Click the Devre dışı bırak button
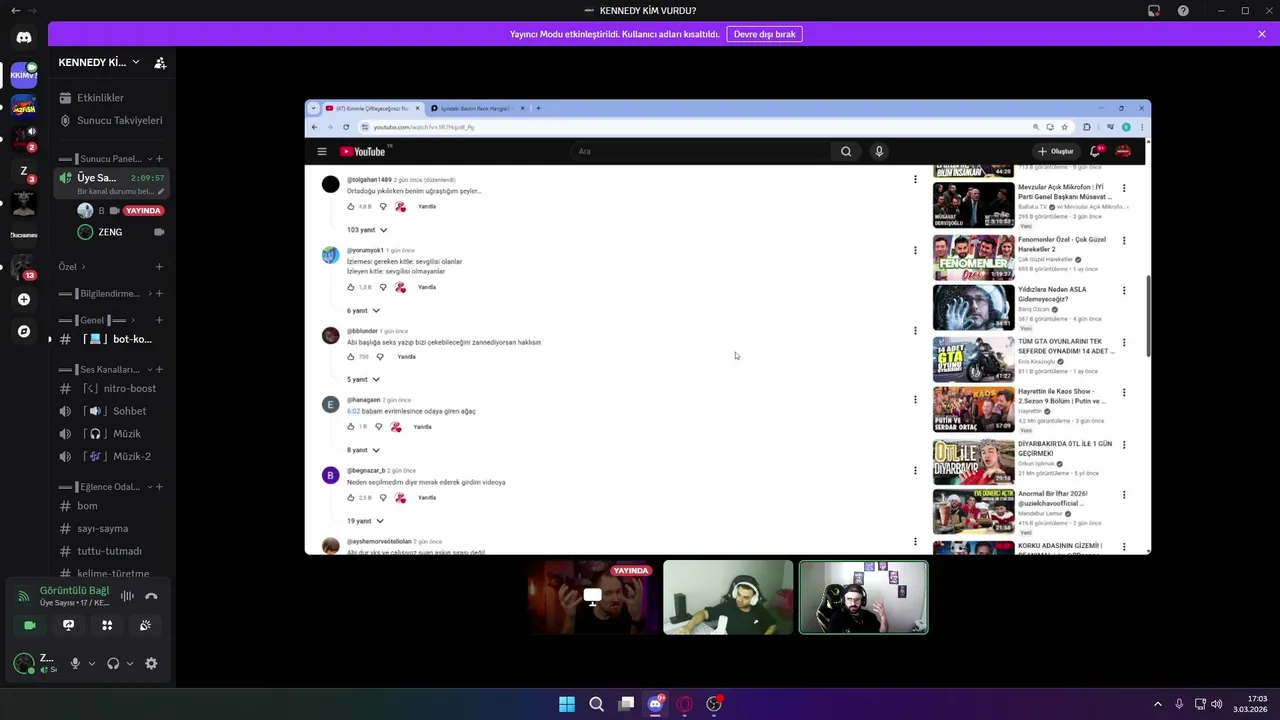The image size is (1280, 720). coord(764,34)
